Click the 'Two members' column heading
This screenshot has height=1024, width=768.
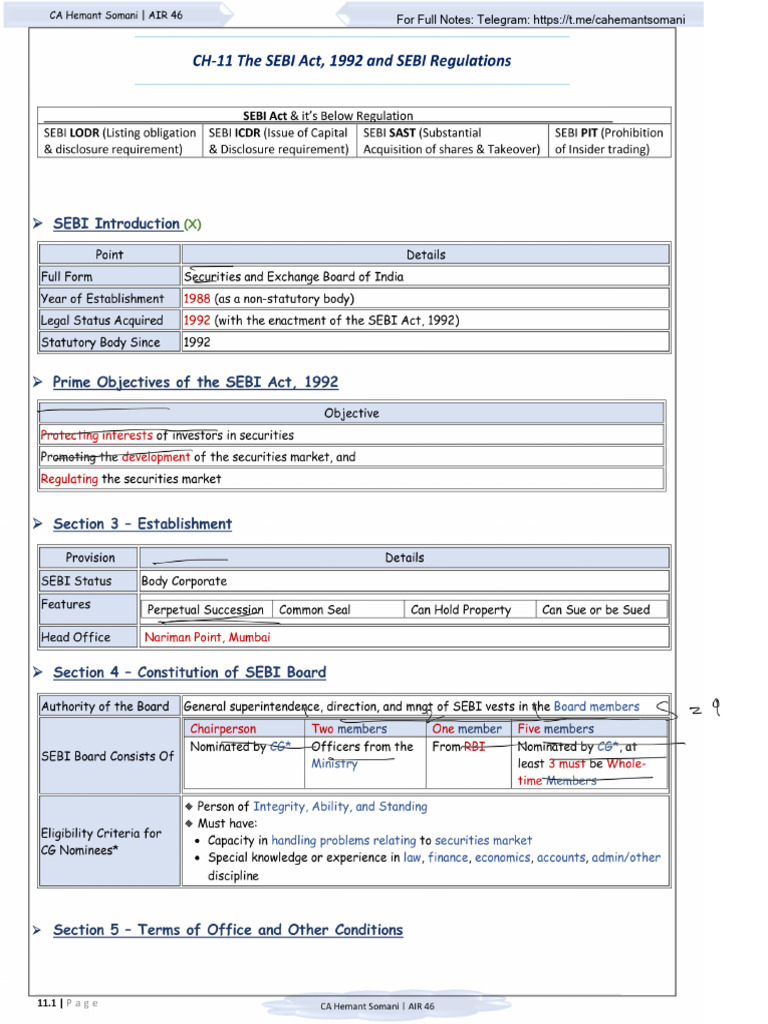coord(349,728)
